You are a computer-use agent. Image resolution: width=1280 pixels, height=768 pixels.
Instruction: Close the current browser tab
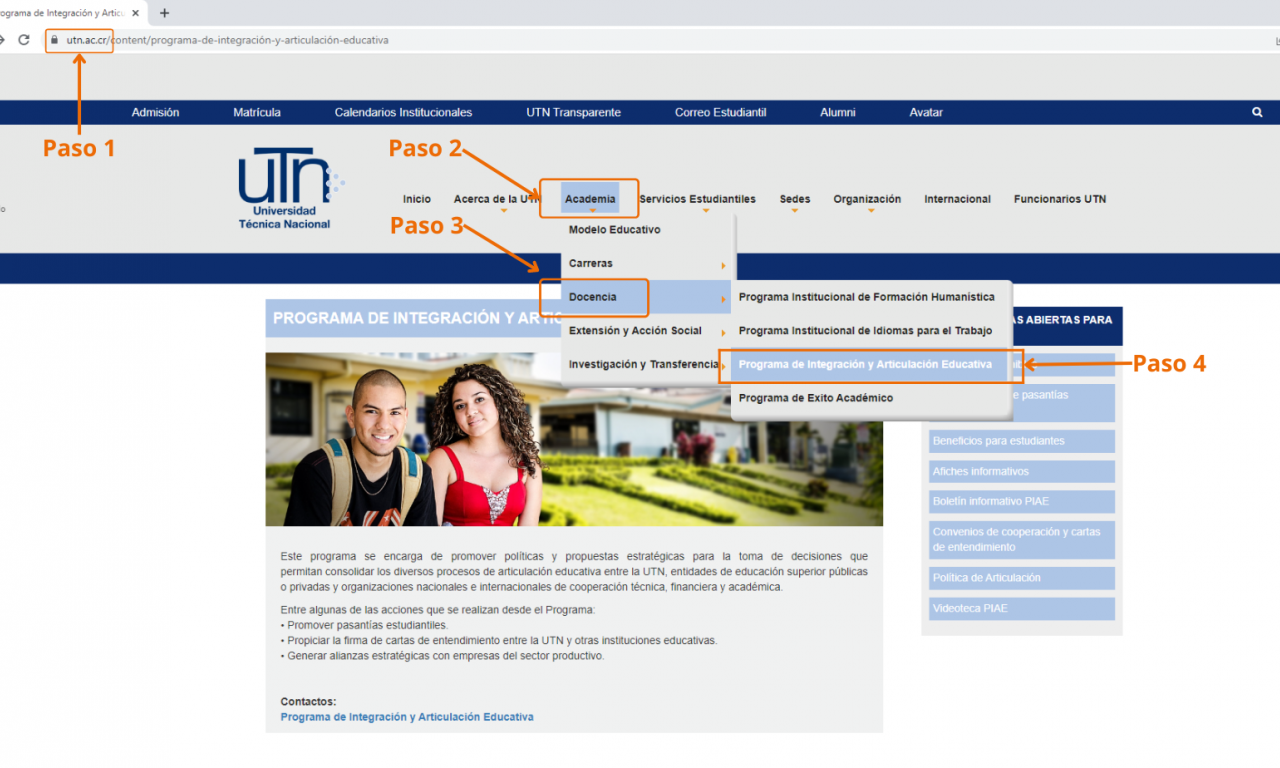click(134, 13)
